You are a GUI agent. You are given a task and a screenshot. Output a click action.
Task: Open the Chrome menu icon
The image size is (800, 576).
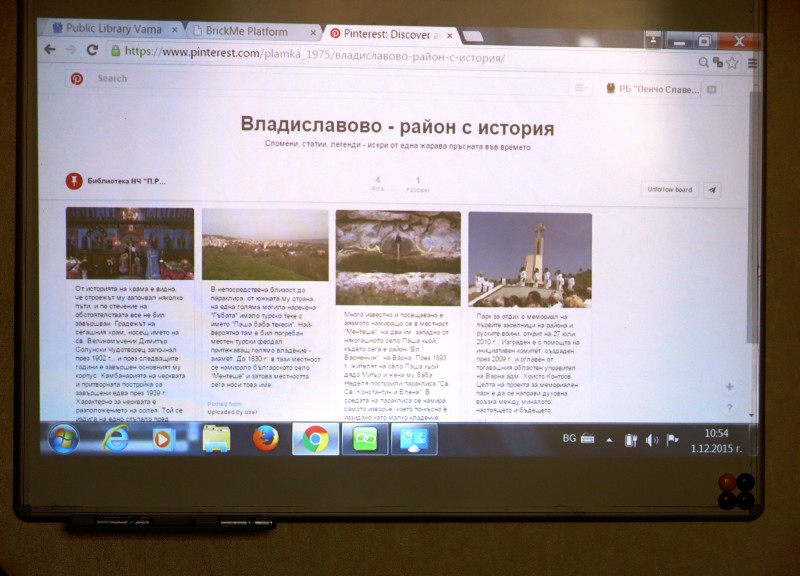coord(752,62)
